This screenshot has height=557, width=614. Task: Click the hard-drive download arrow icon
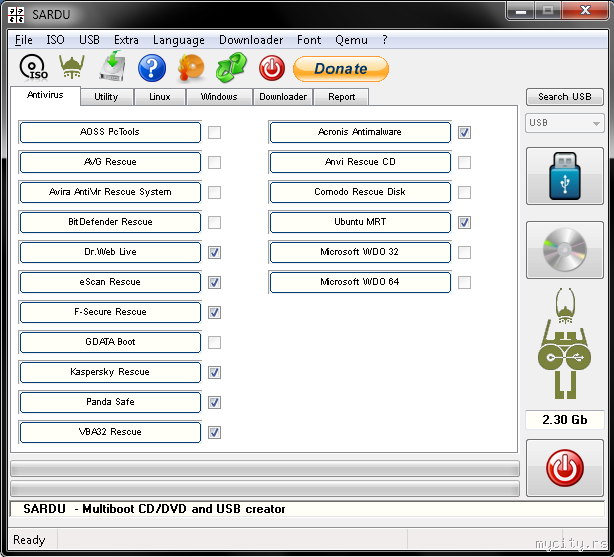tap(112, 66)
